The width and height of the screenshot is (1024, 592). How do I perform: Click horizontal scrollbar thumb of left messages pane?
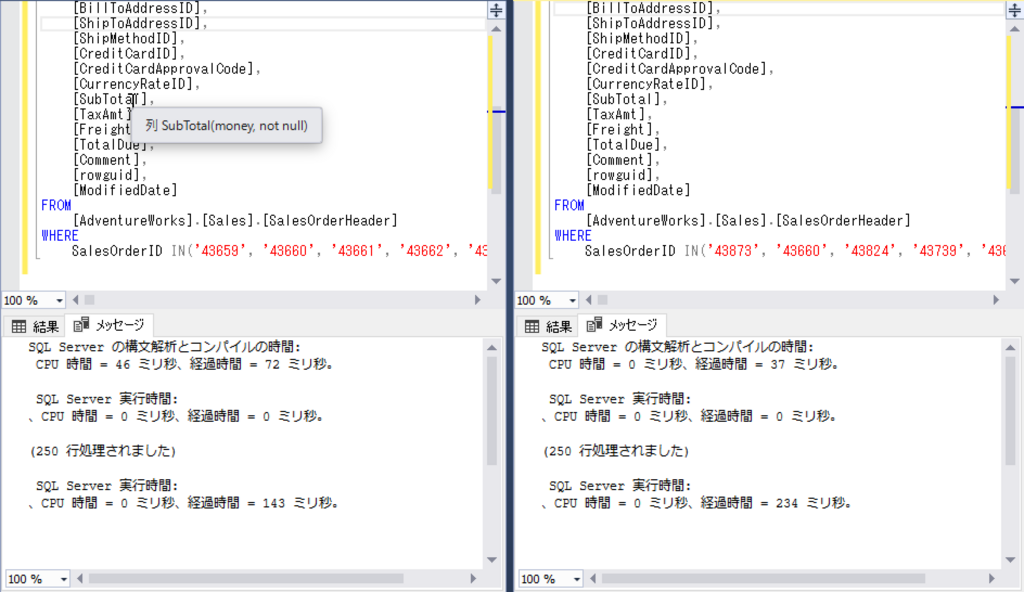(x=246, y=579)
